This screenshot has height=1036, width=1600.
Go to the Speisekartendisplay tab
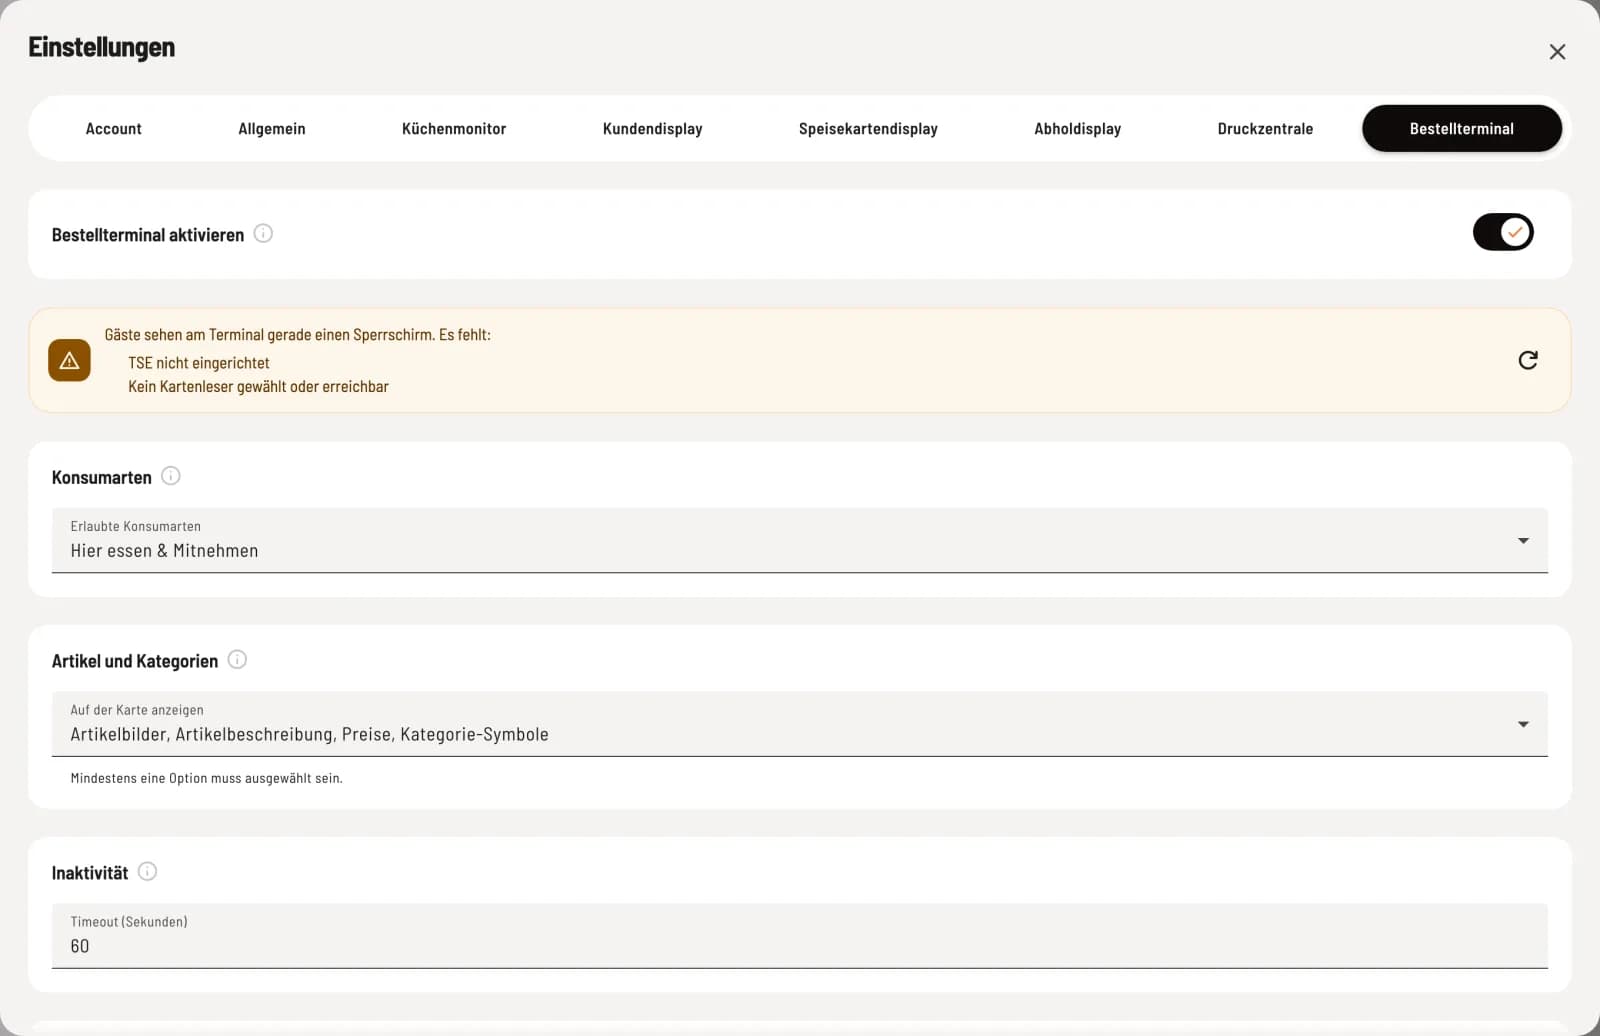[x=868, y=129]
